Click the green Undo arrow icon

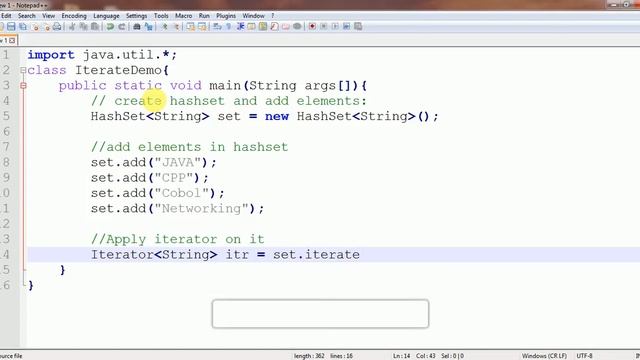click(110, 27)
